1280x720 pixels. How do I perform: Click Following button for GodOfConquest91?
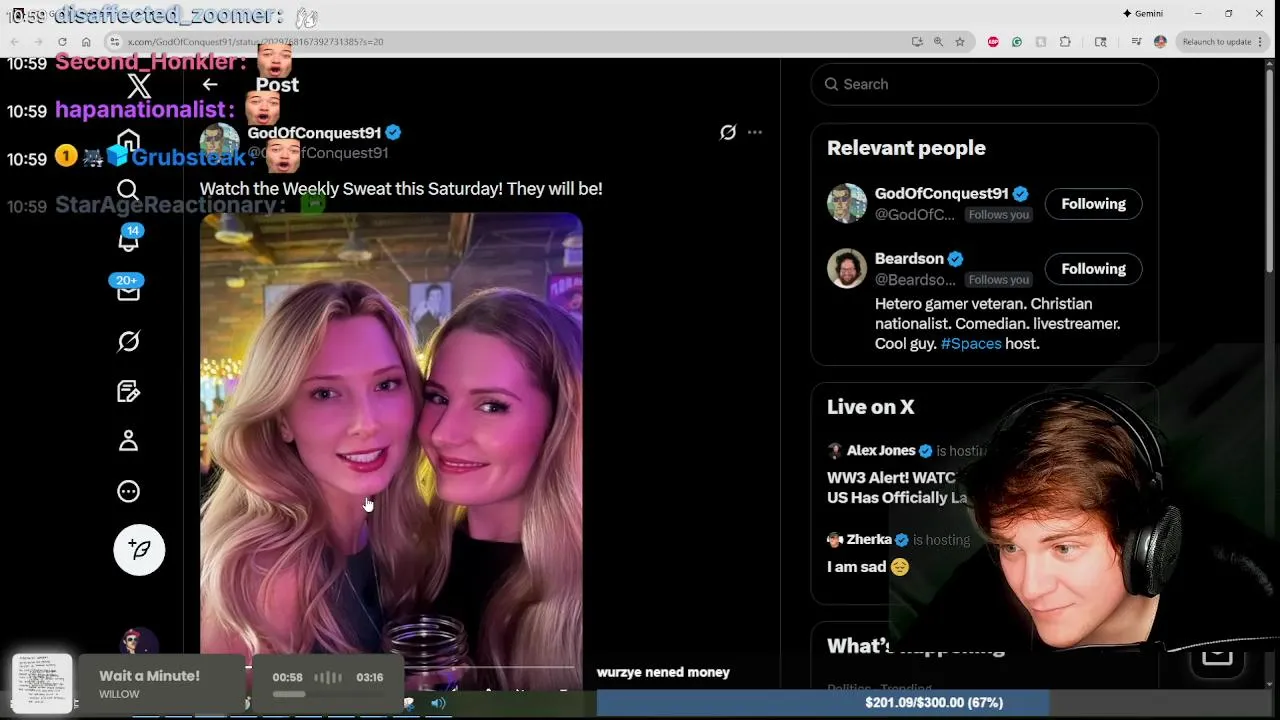pos(1093,204)
